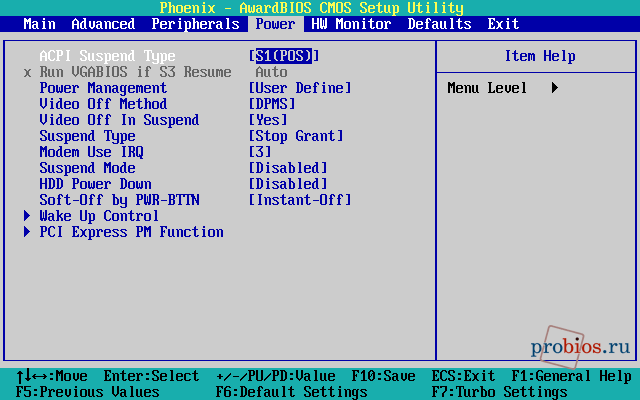Click the F1:General Help hint
This screenshot has width=640, height=400.
click(571, 376)
